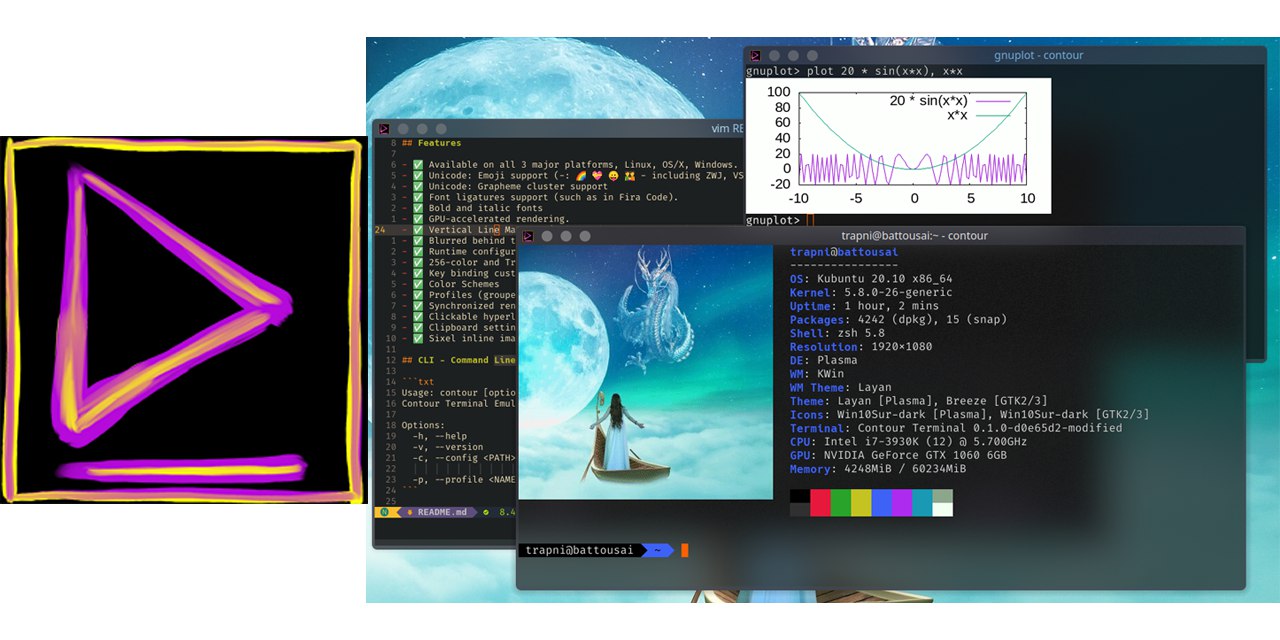Click the check emoji beside 'Unicode: Grapheme cluster support'

click(x=418, y=186)
